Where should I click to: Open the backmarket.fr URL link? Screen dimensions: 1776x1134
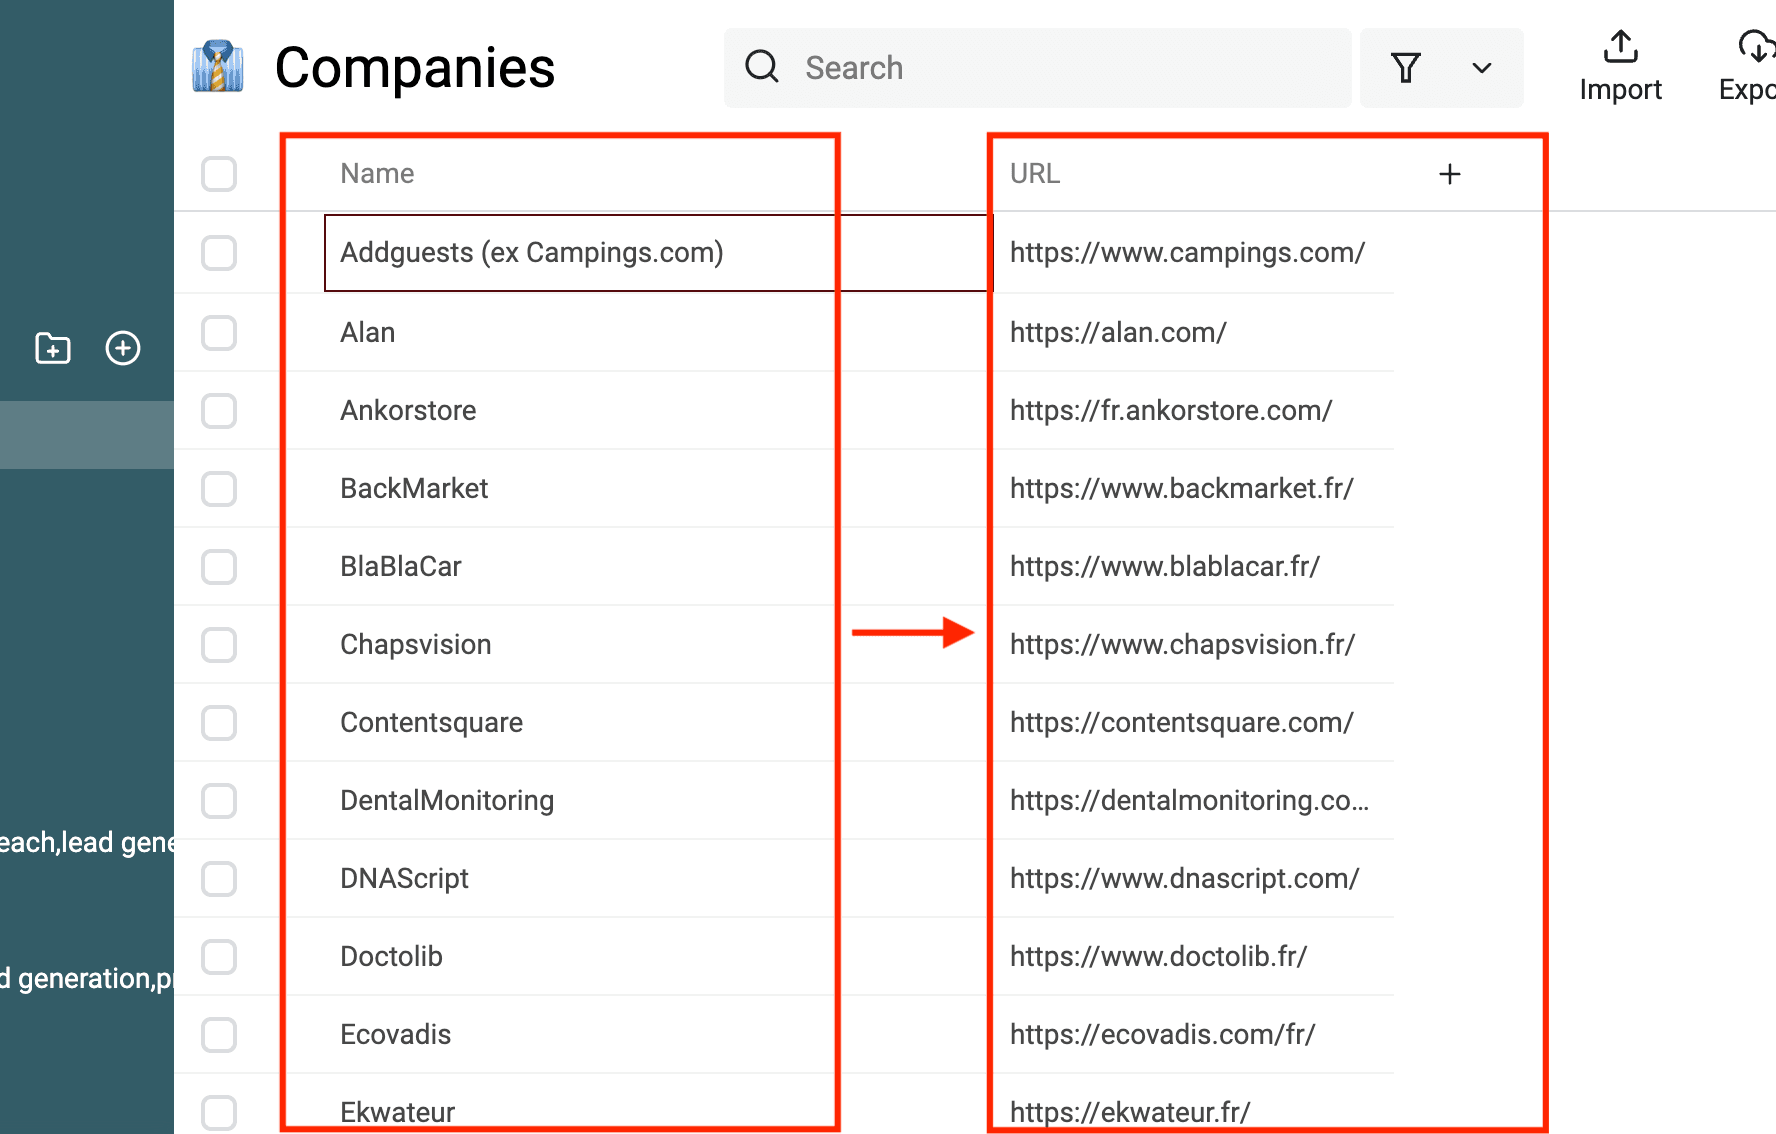1181,488
